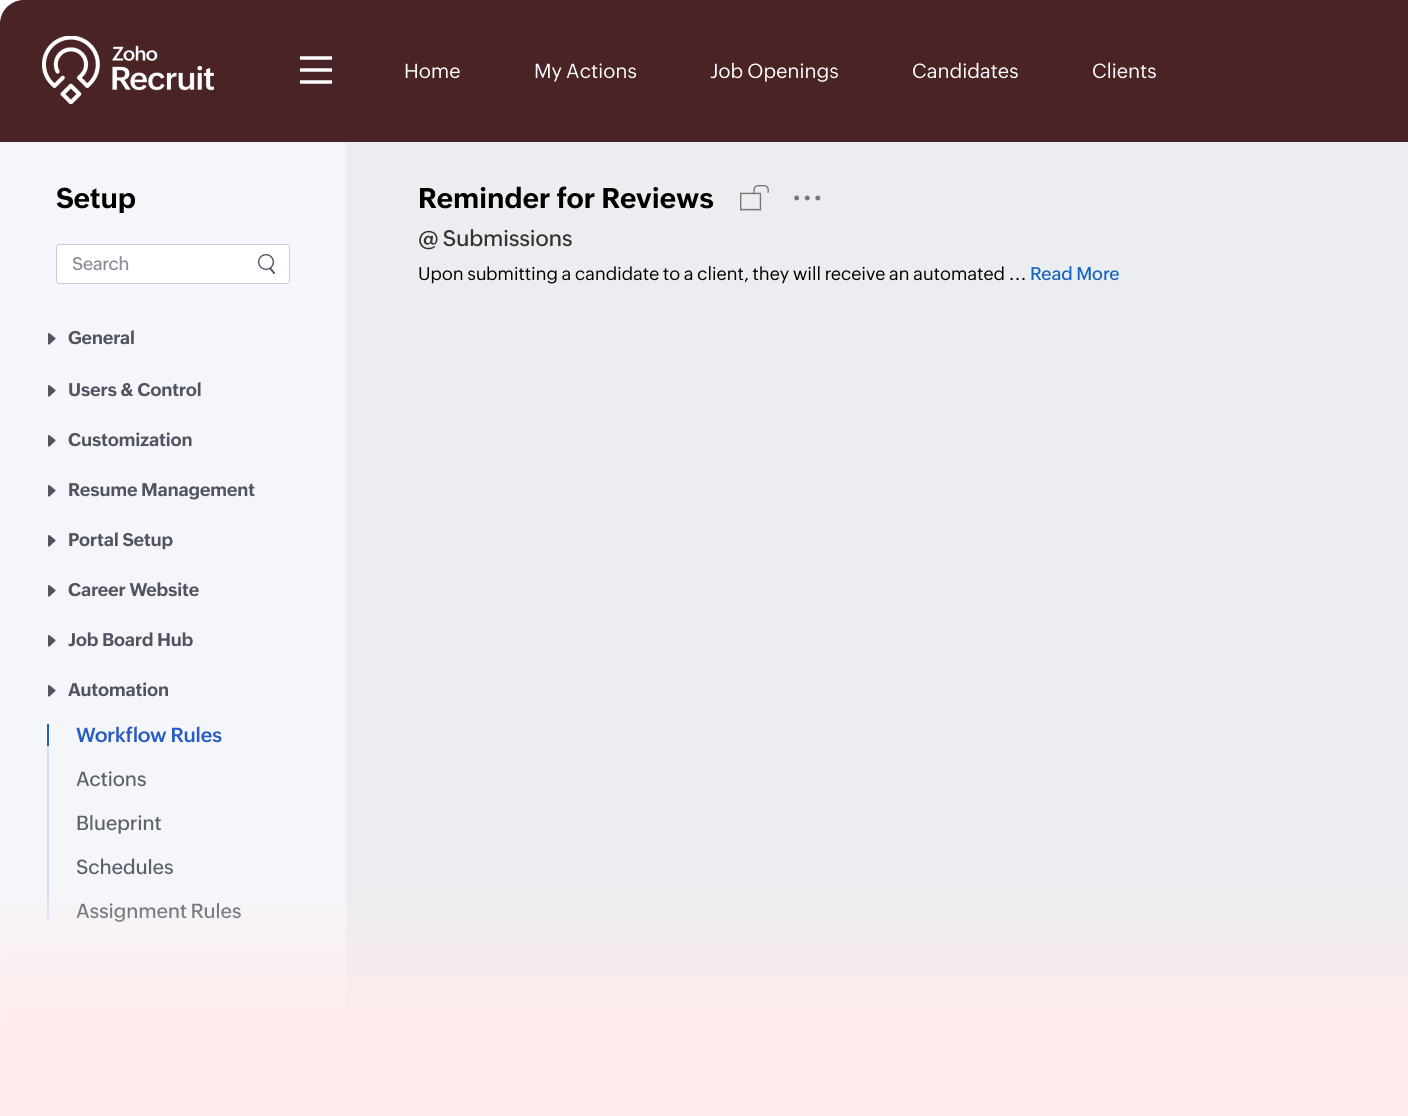This screenshot has width=1408, height=1116.
Task: Click the Zoho Recruit logo
Action: coord(128,70)
